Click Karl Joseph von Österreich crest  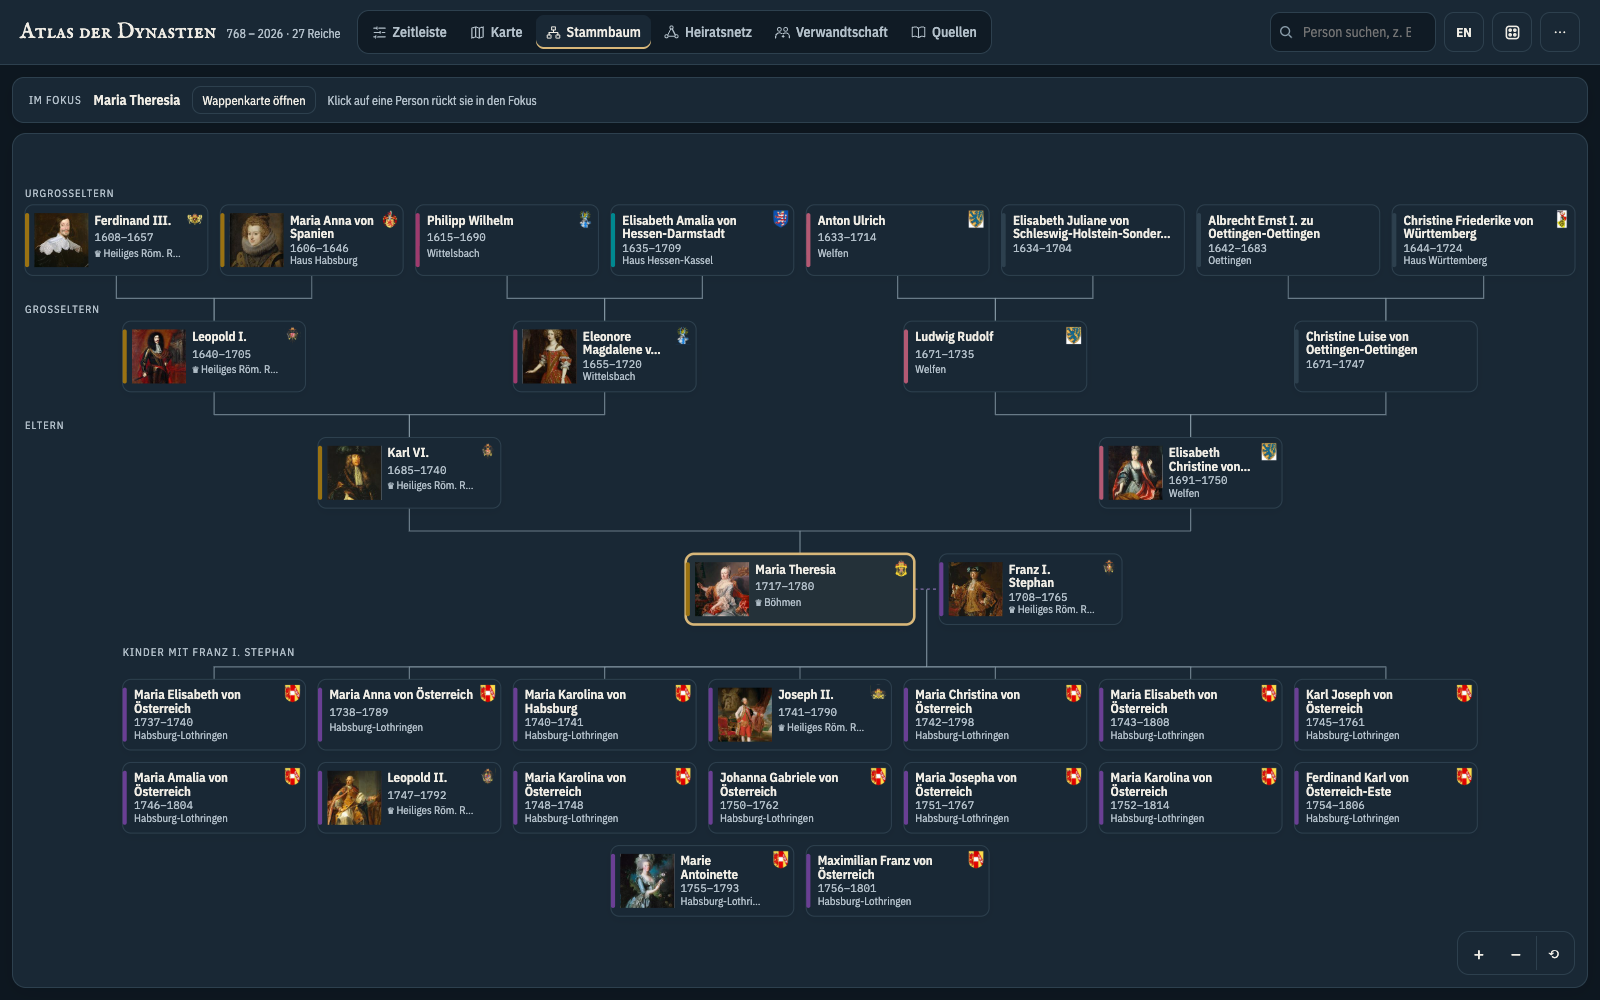pos(1464,693)
